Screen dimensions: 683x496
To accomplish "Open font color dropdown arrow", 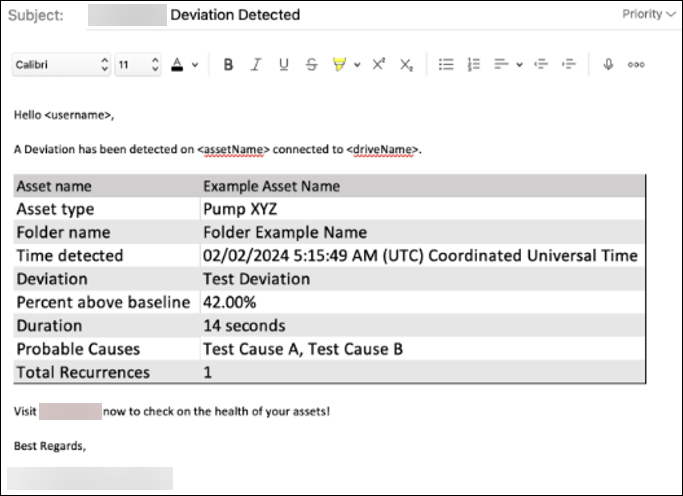I will pyautogui.click(x=195, y=65).
